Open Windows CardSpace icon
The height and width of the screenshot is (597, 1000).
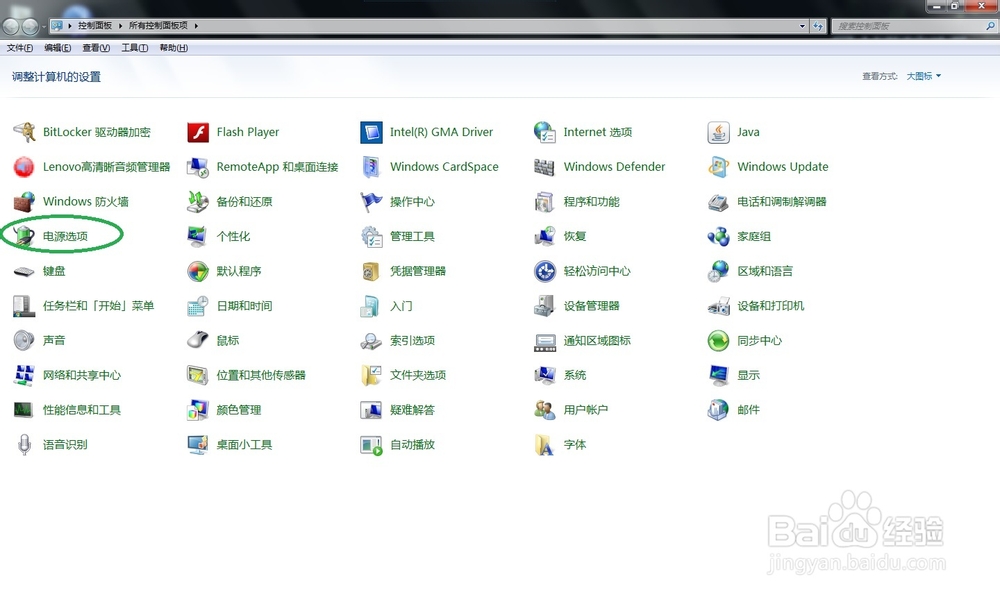tap(371, 167)
